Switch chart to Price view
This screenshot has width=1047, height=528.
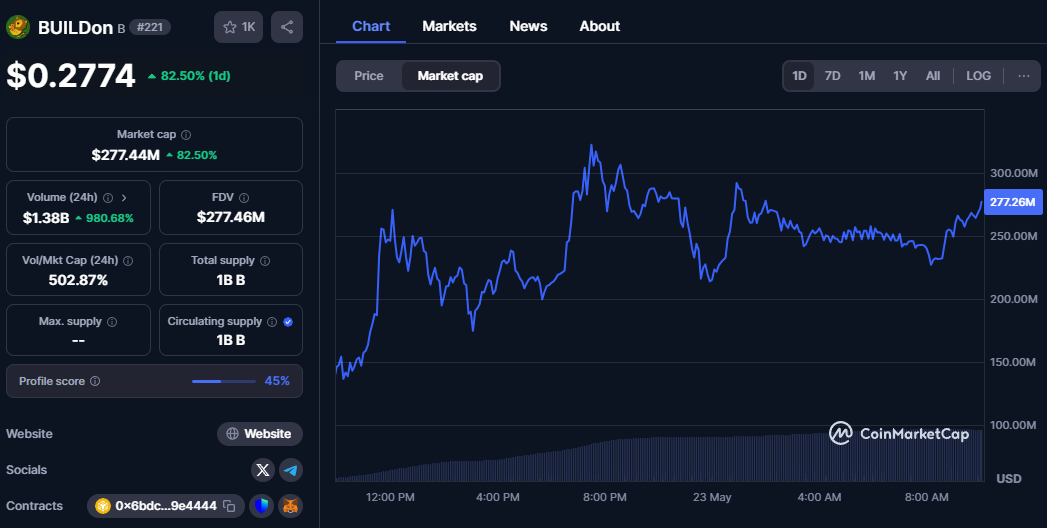click(369, 76)
